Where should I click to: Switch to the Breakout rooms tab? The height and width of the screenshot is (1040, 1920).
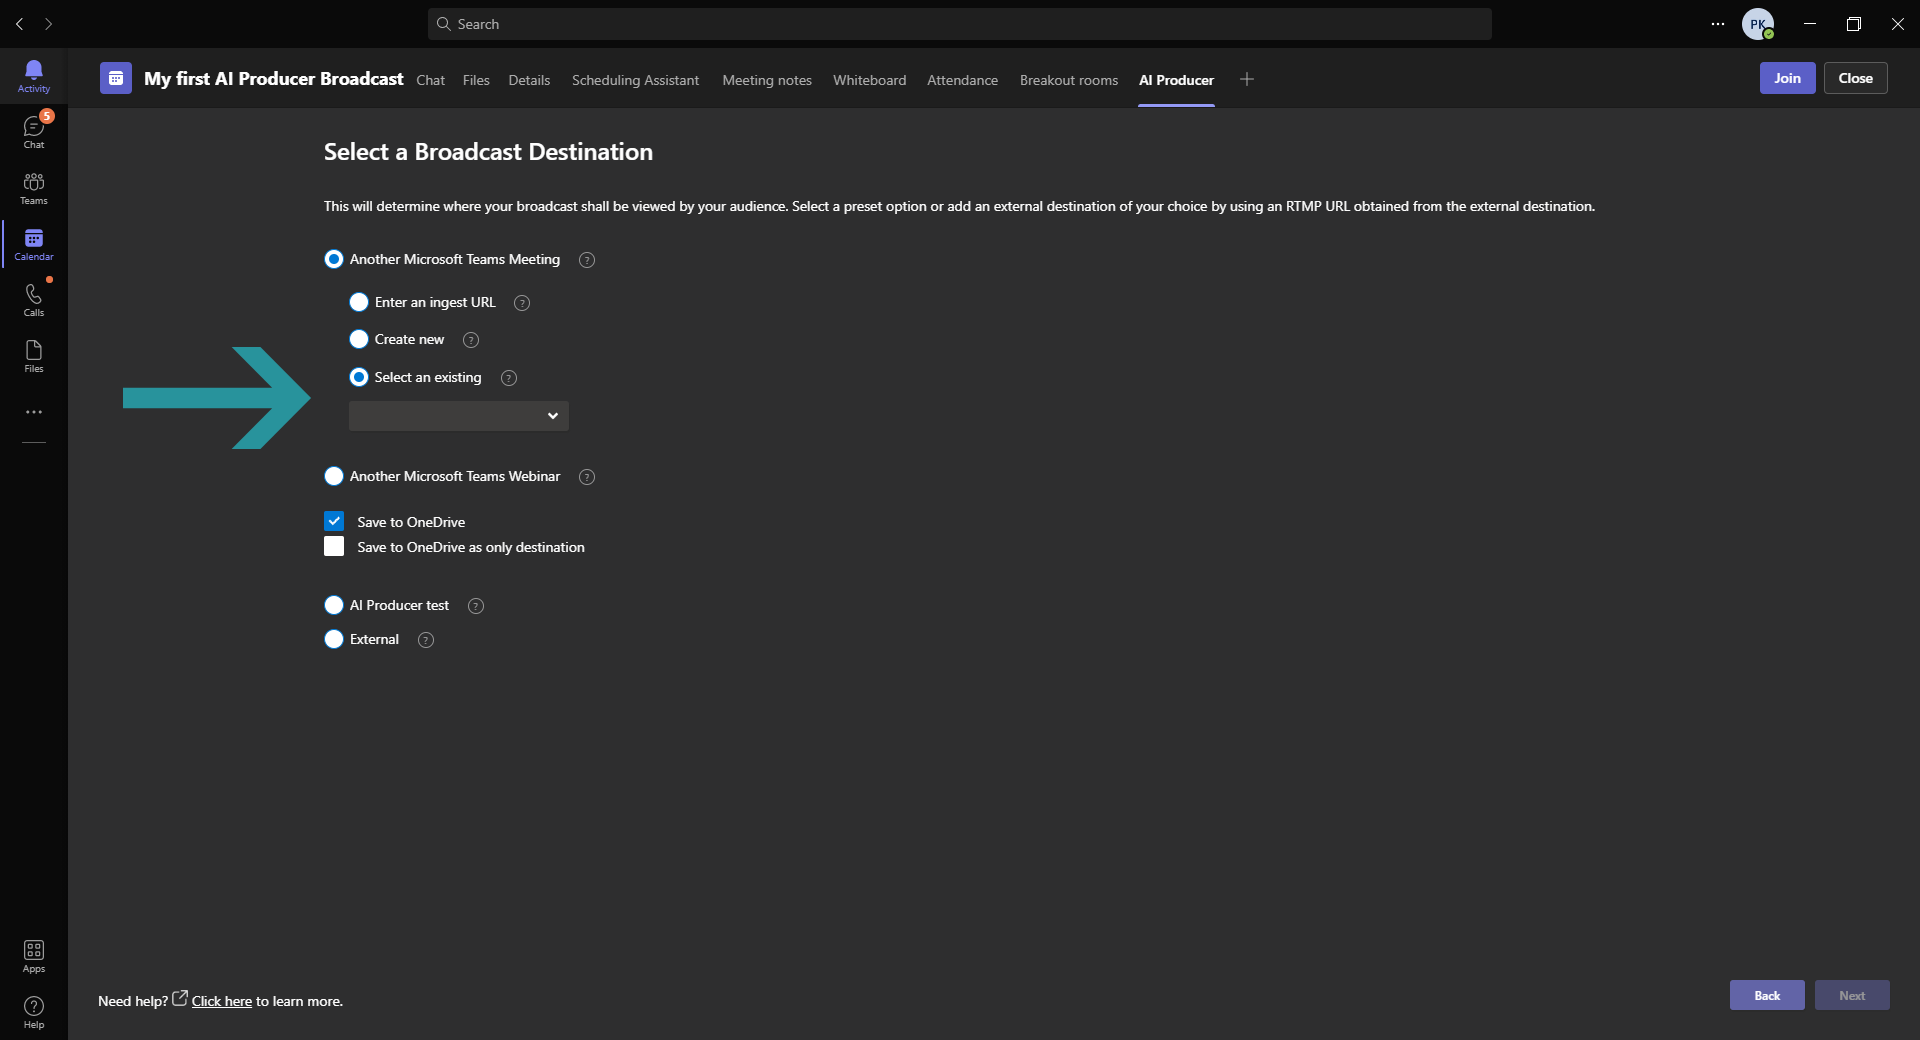1069,80
